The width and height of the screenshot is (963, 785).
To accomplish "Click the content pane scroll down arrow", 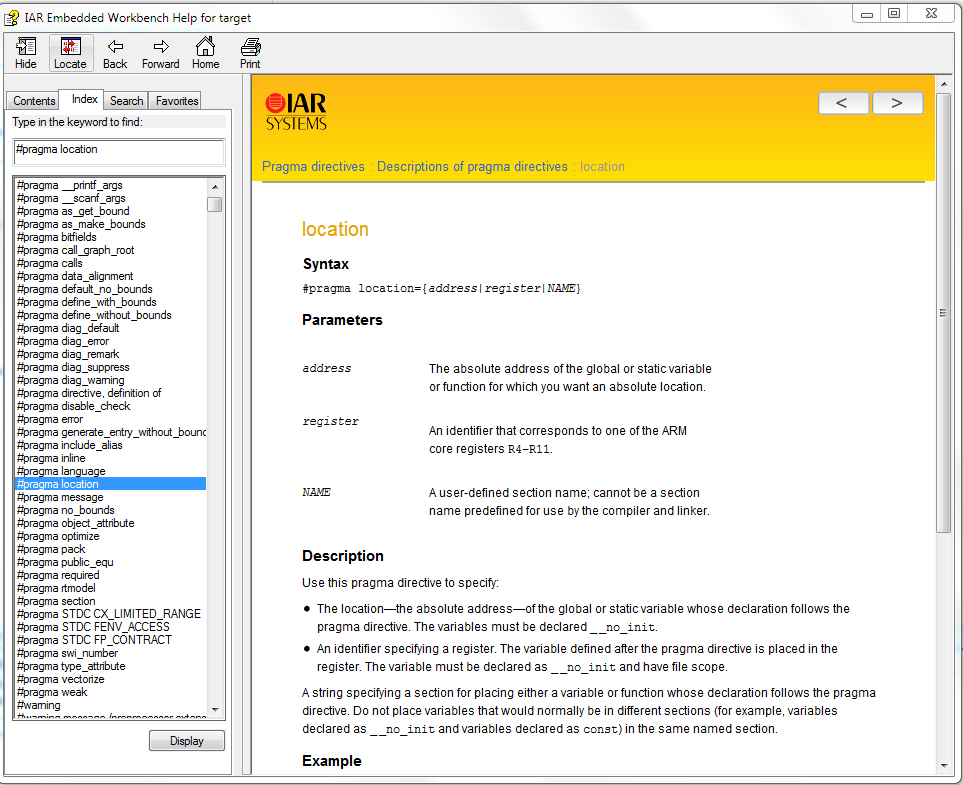I will click(x=944, y=765).
